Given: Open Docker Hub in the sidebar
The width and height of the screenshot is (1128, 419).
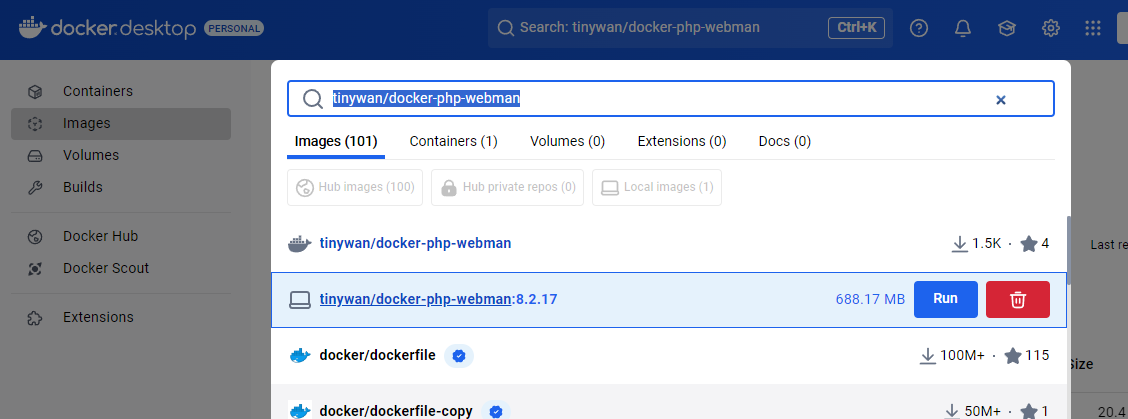Looking at the screenshot, I should 121,237.
